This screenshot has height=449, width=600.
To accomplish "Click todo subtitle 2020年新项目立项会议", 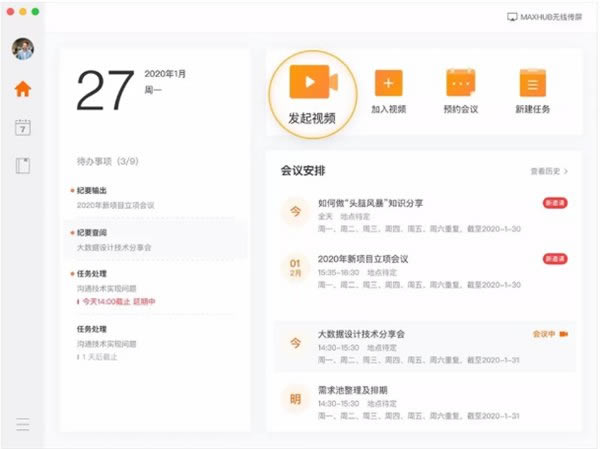I will (x=116, y=206).
